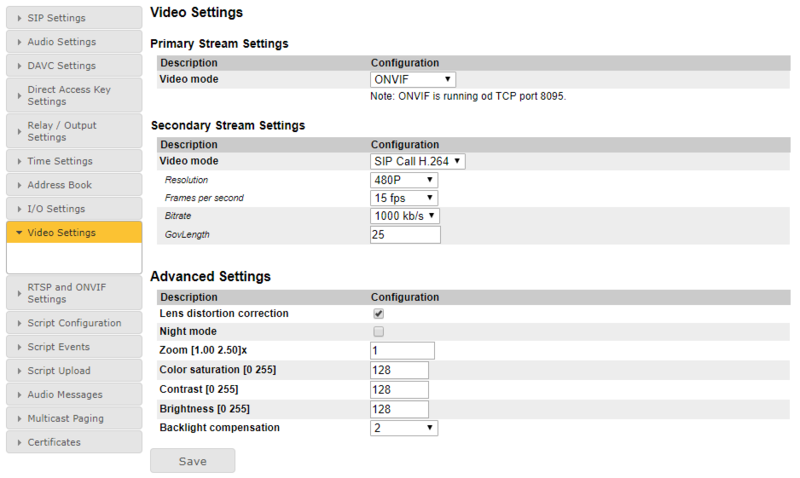The image size is (800, 478).
Task: Open the Primary Stream Video mode dropdown
Action: tap(413, 80)
